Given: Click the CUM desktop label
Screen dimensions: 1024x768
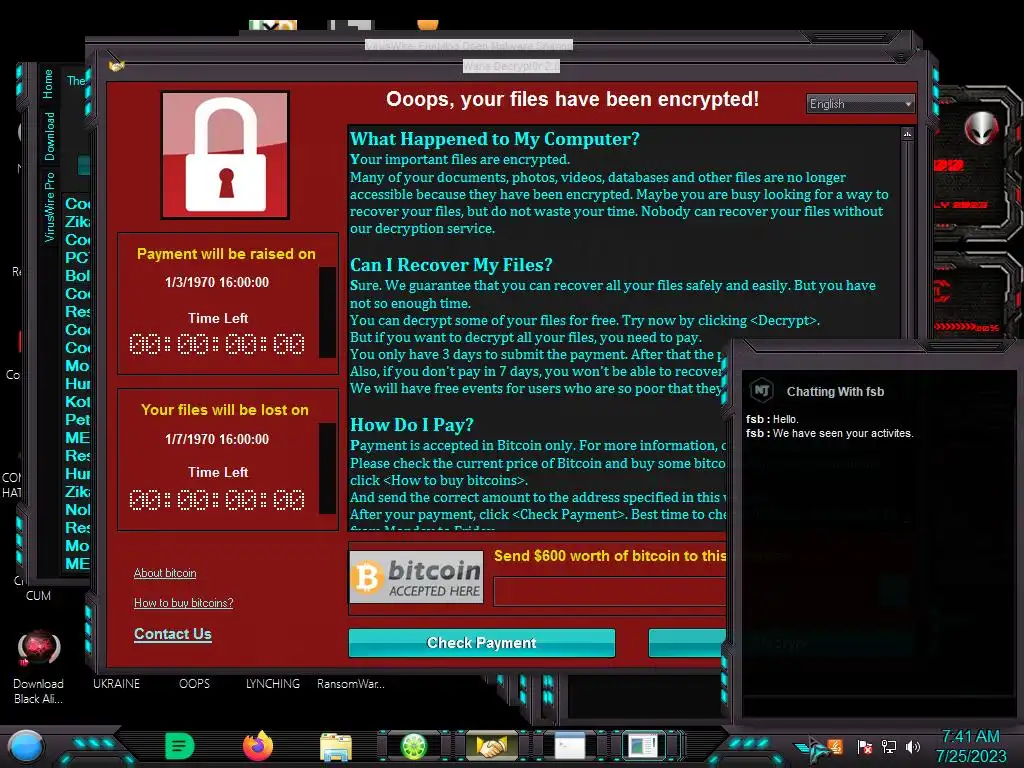Looking at the screenshot, I should point(38,596).
